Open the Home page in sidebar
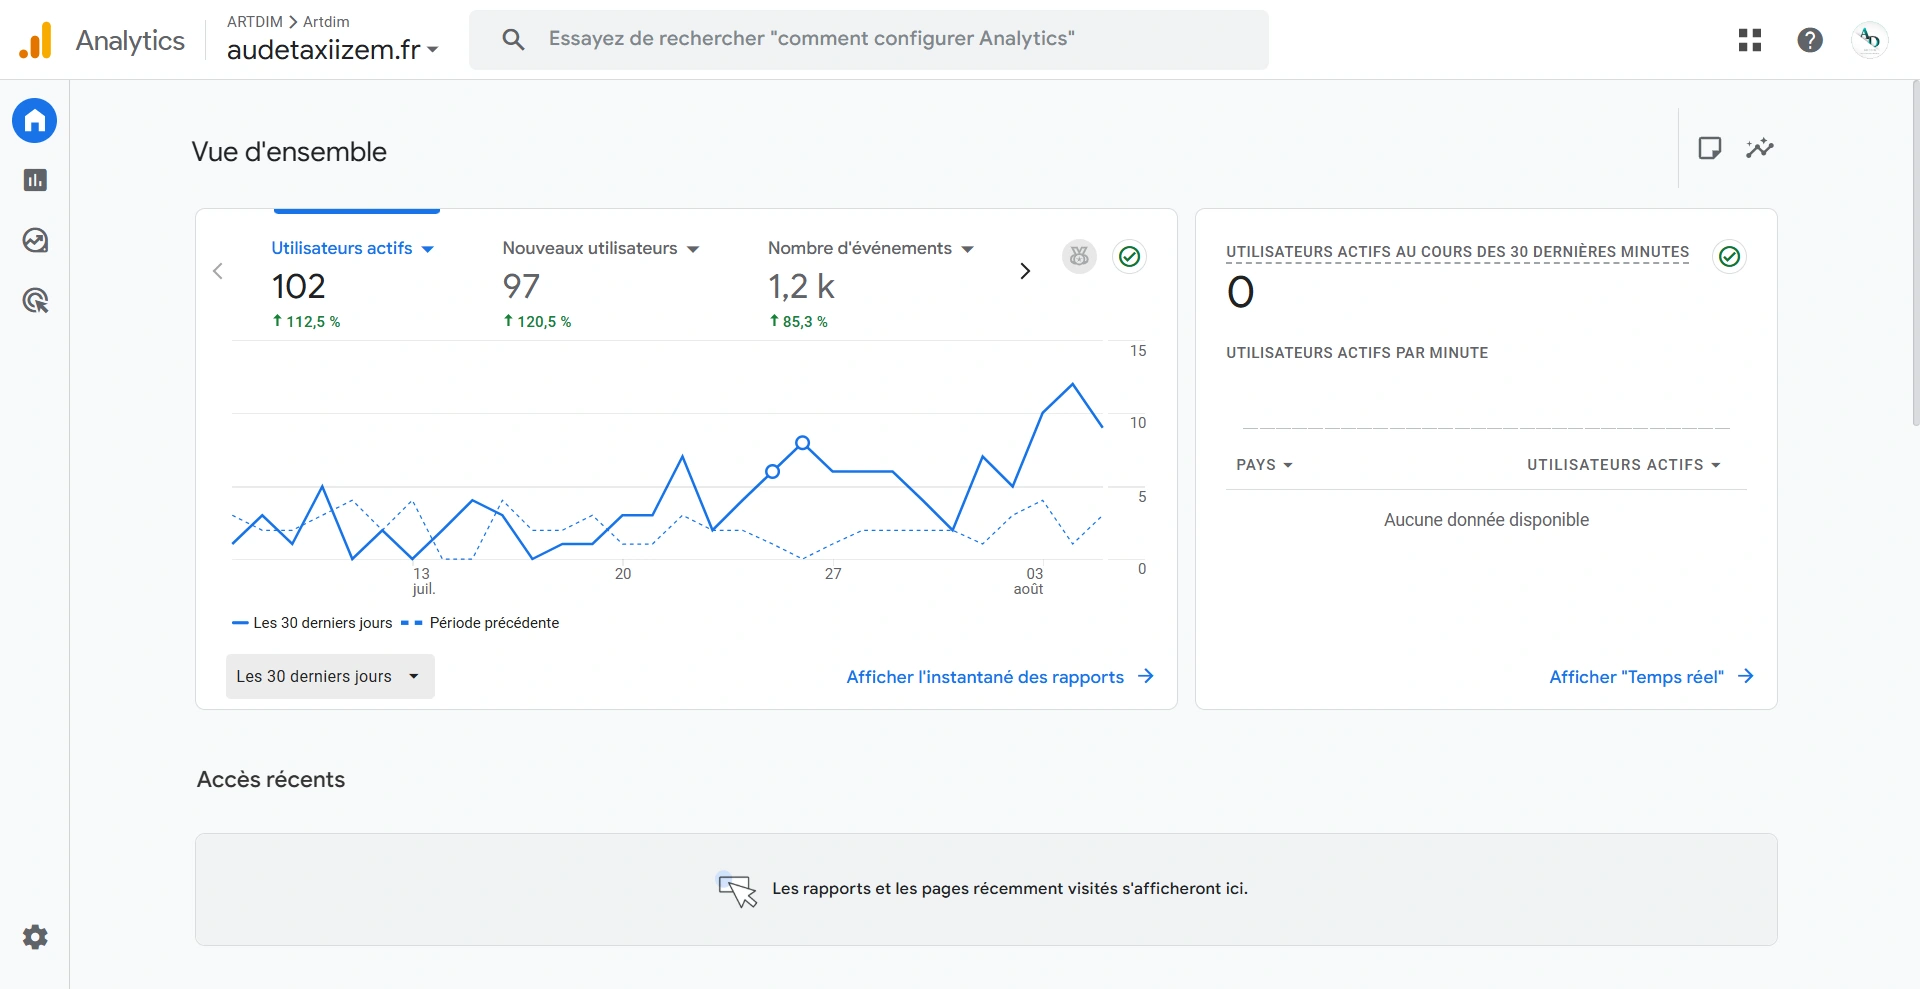 [x=35, y=121]
